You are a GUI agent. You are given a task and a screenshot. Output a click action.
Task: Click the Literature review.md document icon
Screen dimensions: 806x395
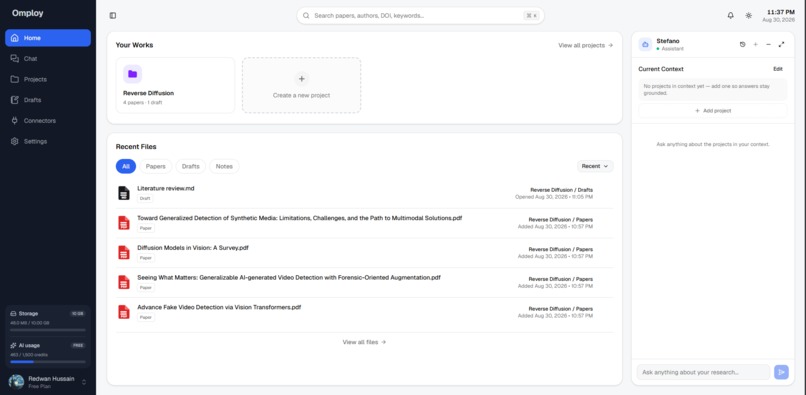(124, 193)
